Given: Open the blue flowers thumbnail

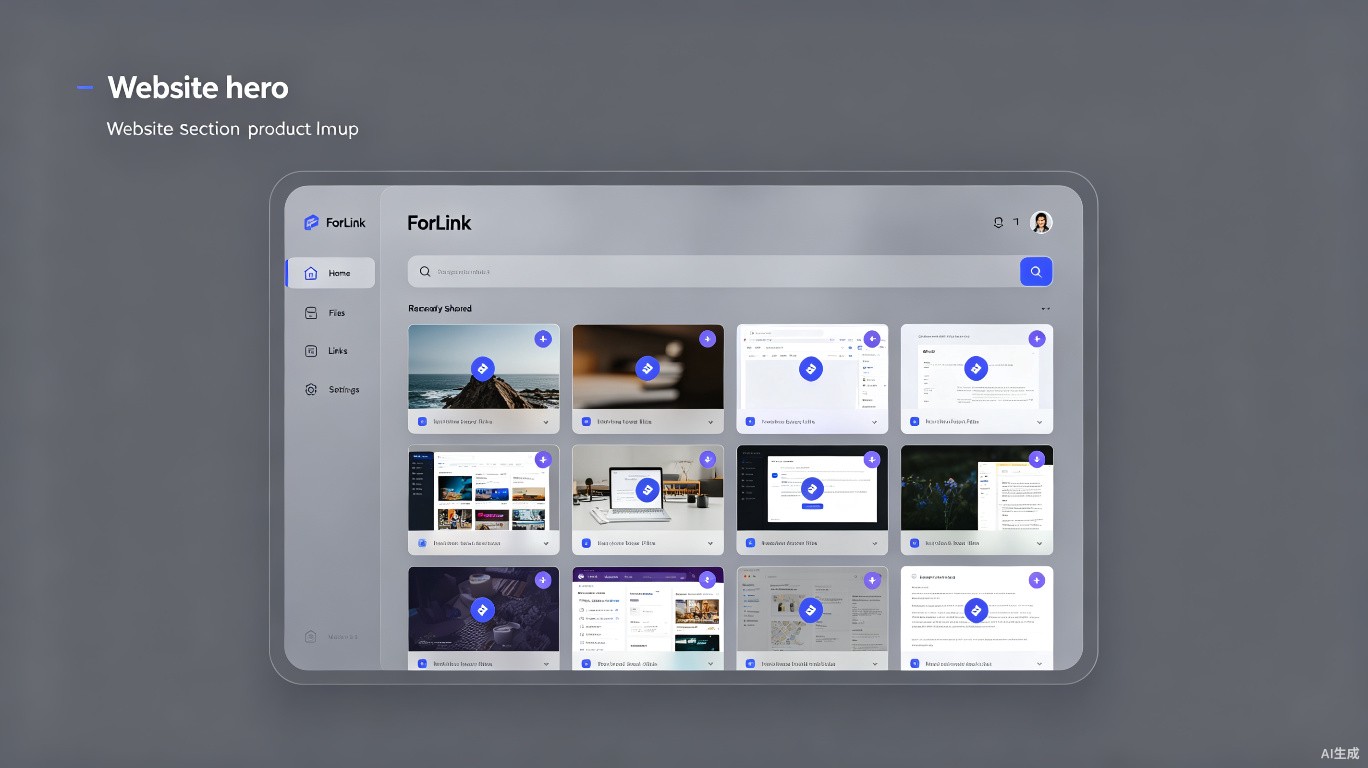Looking at the screenshot, I should click(977, 488).
